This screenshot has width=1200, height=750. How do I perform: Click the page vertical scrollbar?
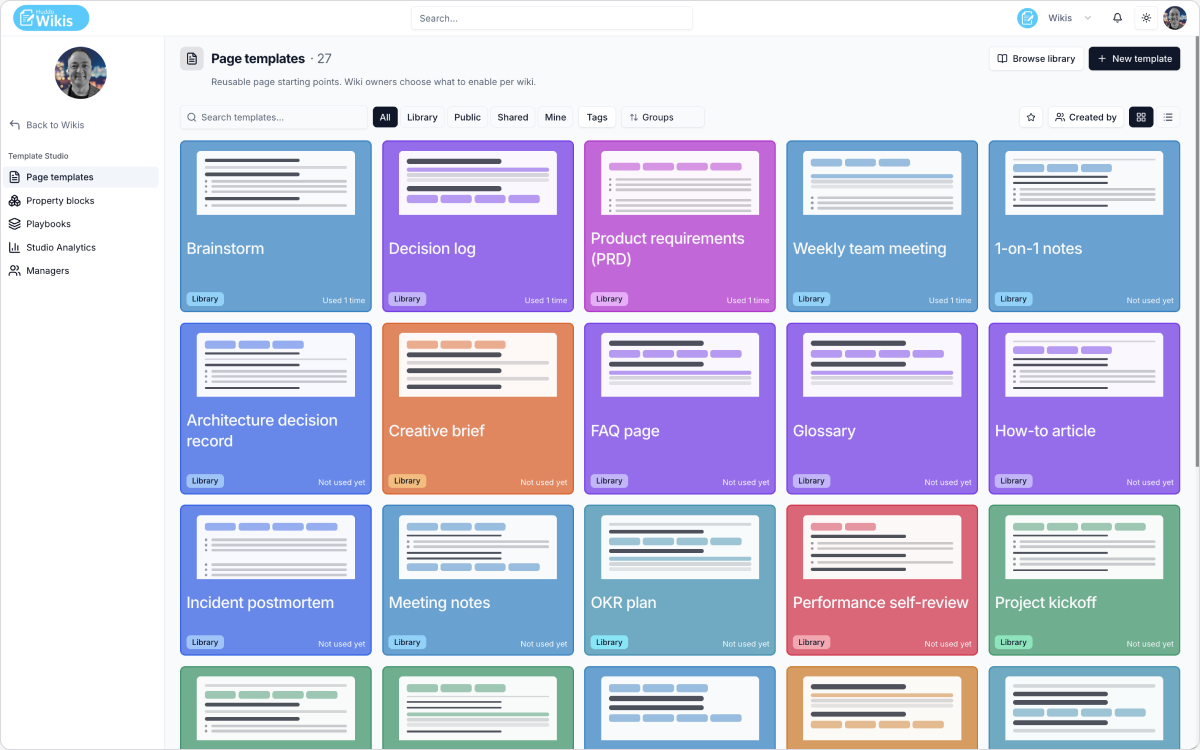[1196, 250]
